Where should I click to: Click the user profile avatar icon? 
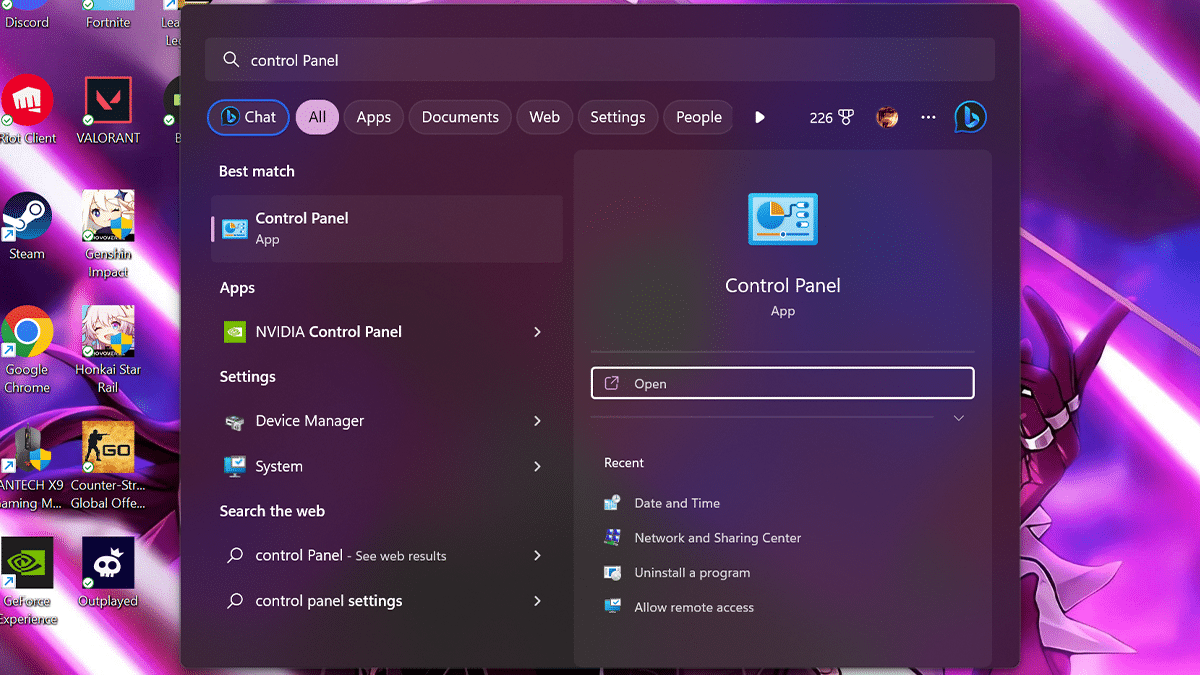(887, 117)
